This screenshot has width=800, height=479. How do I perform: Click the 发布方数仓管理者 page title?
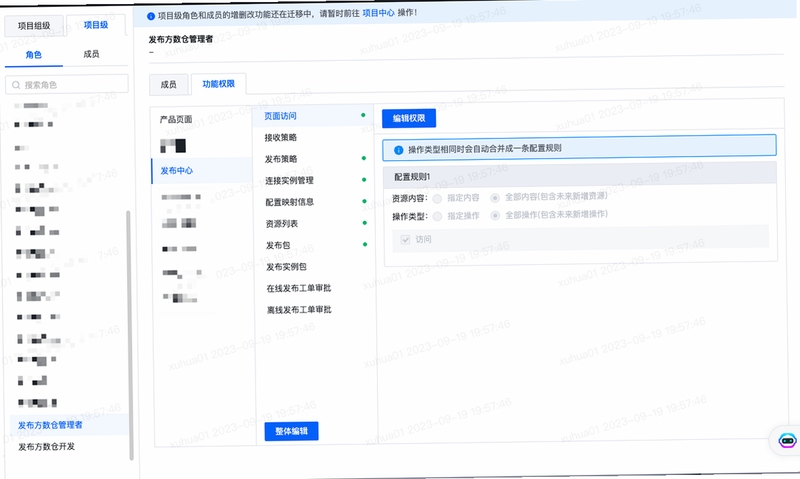(181, 39)
